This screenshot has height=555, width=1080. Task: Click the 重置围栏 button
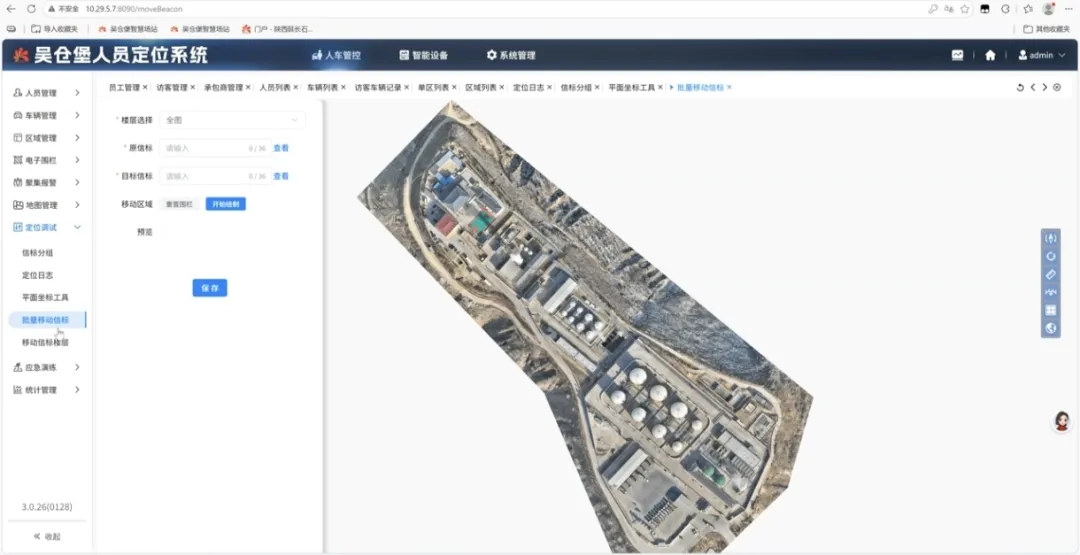tap(180, 204)
